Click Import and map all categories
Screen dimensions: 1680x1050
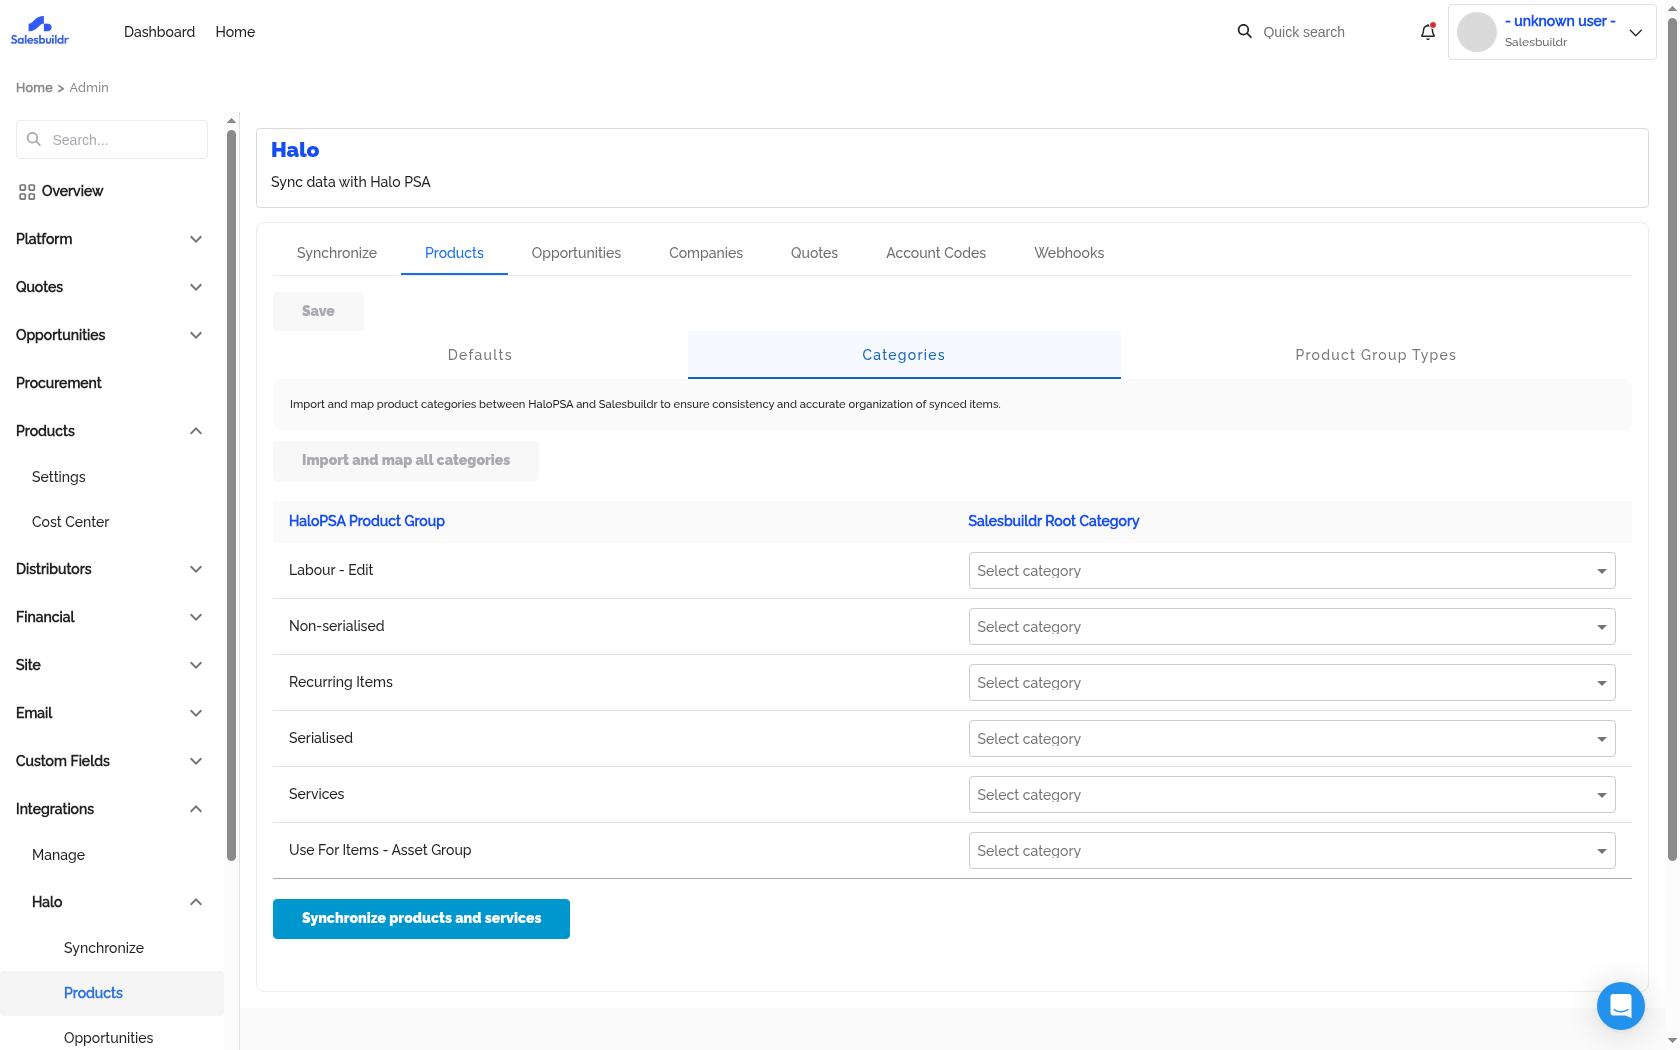(406, 460)
